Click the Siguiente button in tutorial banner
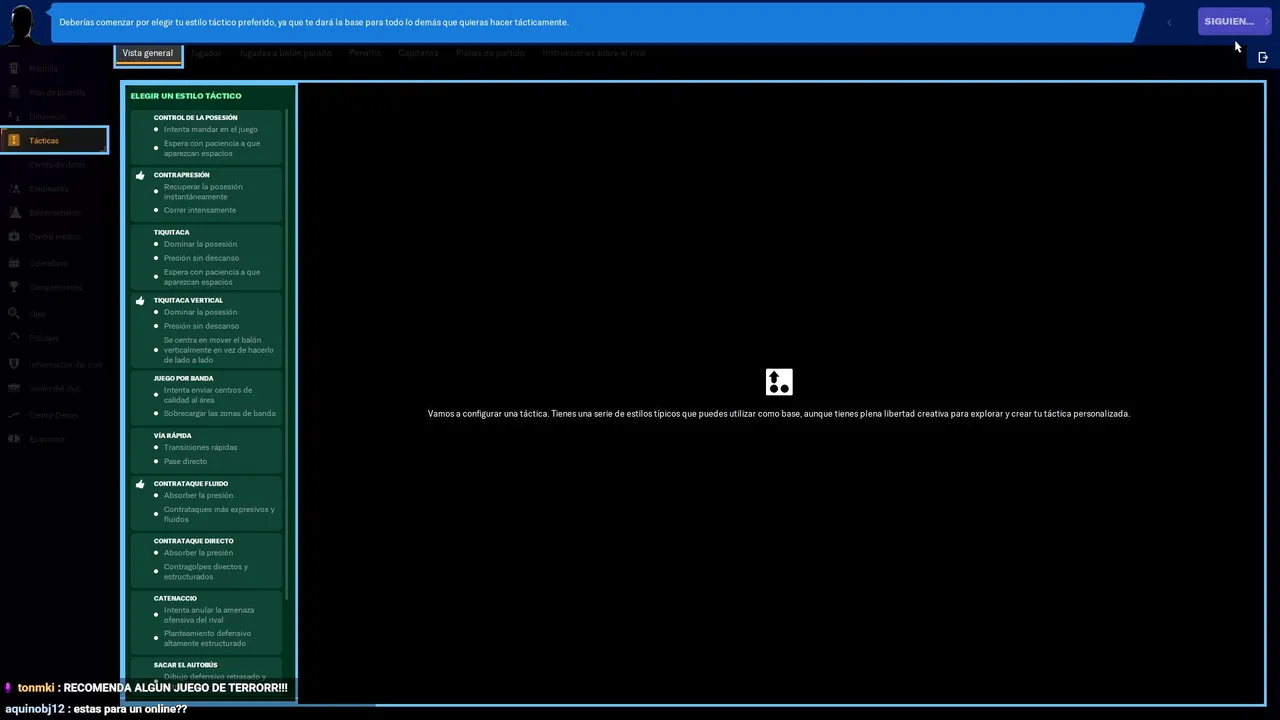The height and width of the screenshot is (720, 1280). click(1235, 21)
